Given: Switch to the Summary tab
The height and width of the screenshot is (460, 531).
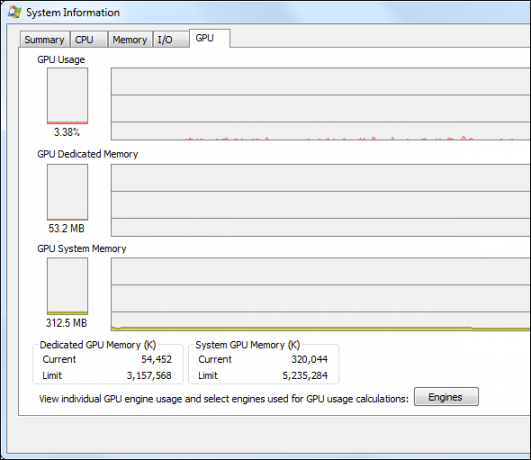Looking at the screenshot, I should 45,39.
